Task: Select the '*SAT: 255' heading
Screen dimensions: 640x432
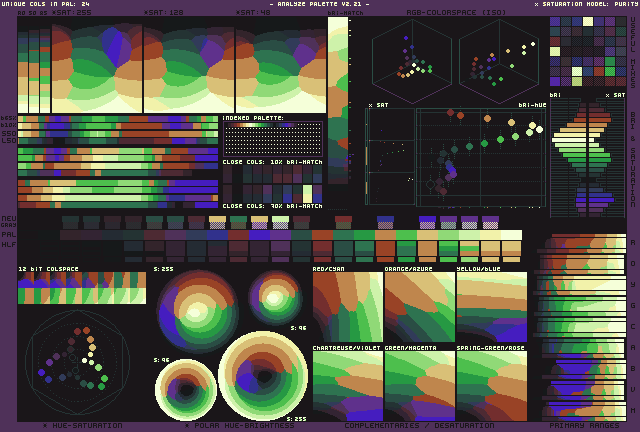Action: coord(72,13)
